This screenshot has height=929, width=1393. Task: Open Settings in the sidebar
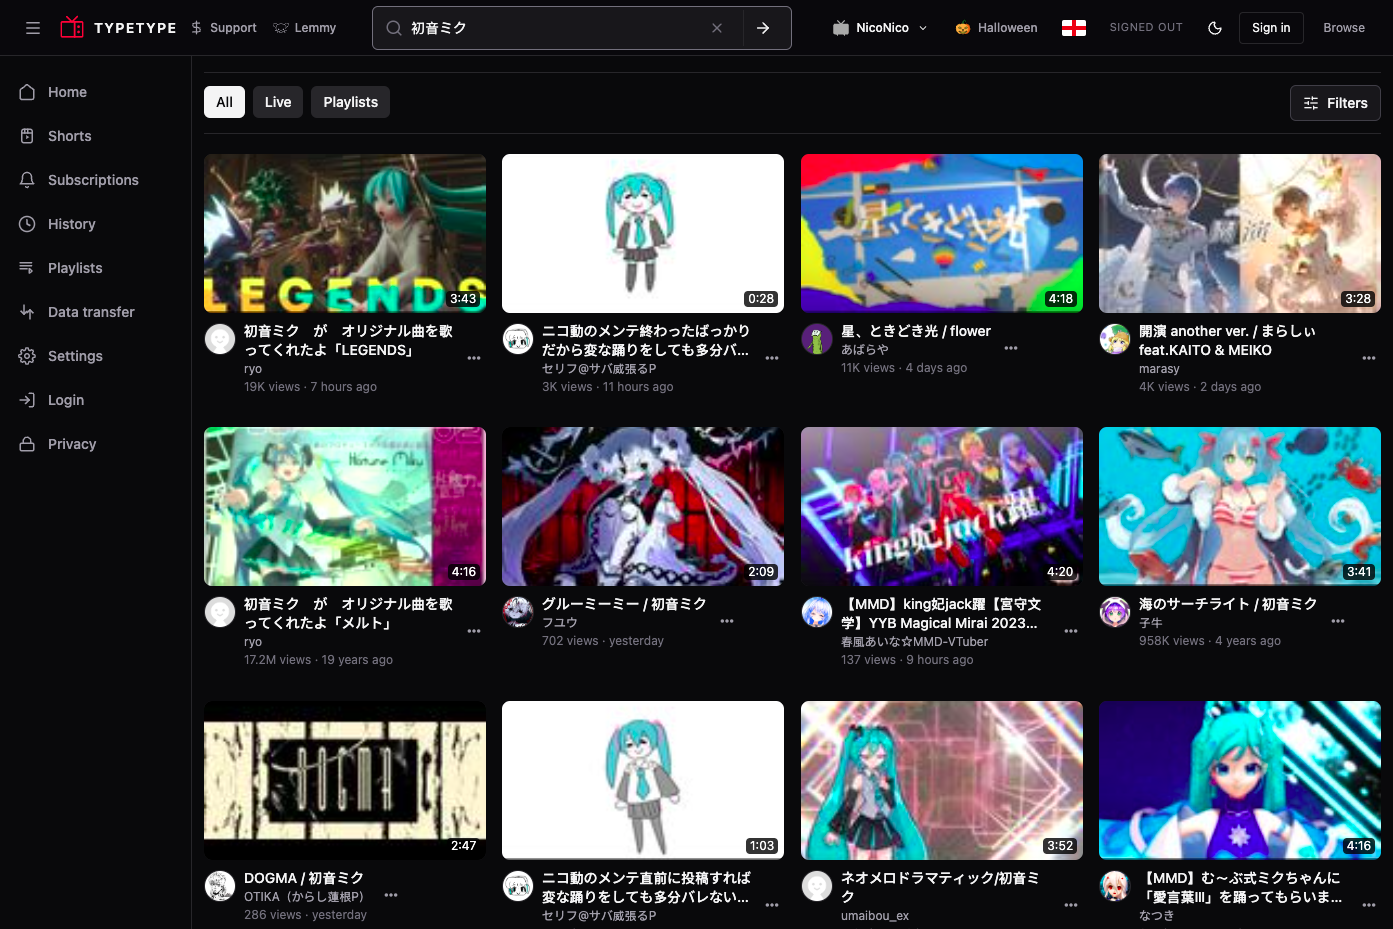[95, 356]
